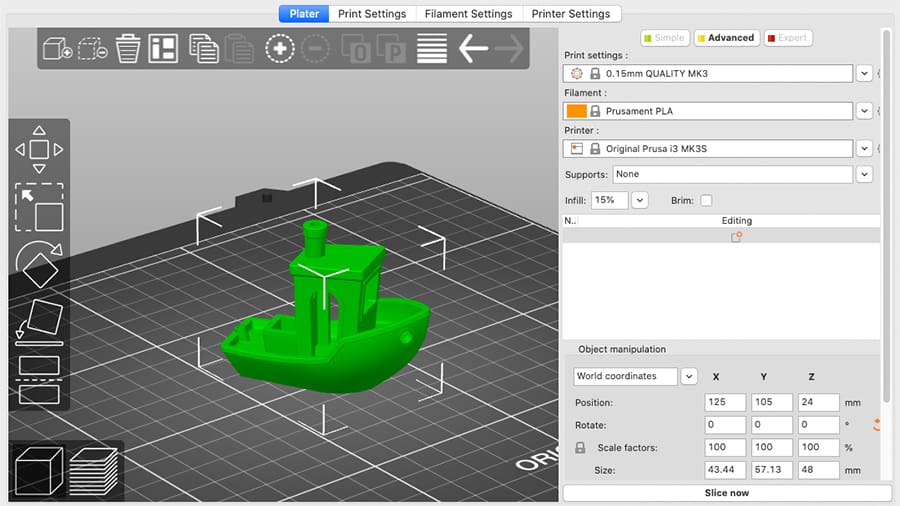Click the Infill 15% field
The height and width of the screenshot is (506, 900).
610,200
